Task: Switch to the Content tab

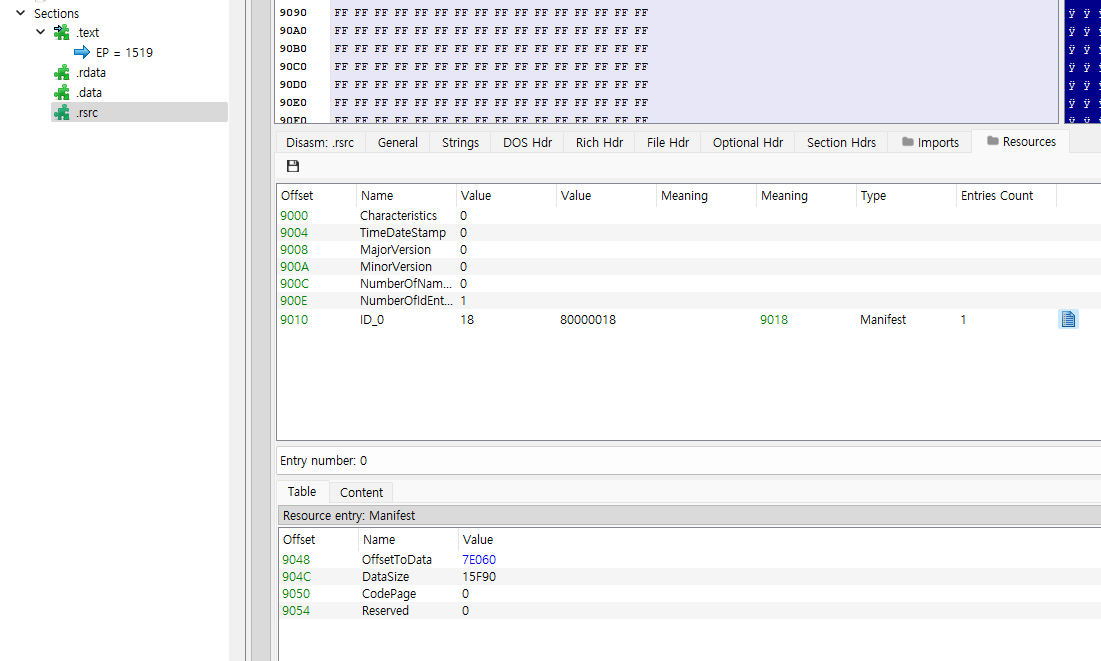Action: [x=361, y=492]
